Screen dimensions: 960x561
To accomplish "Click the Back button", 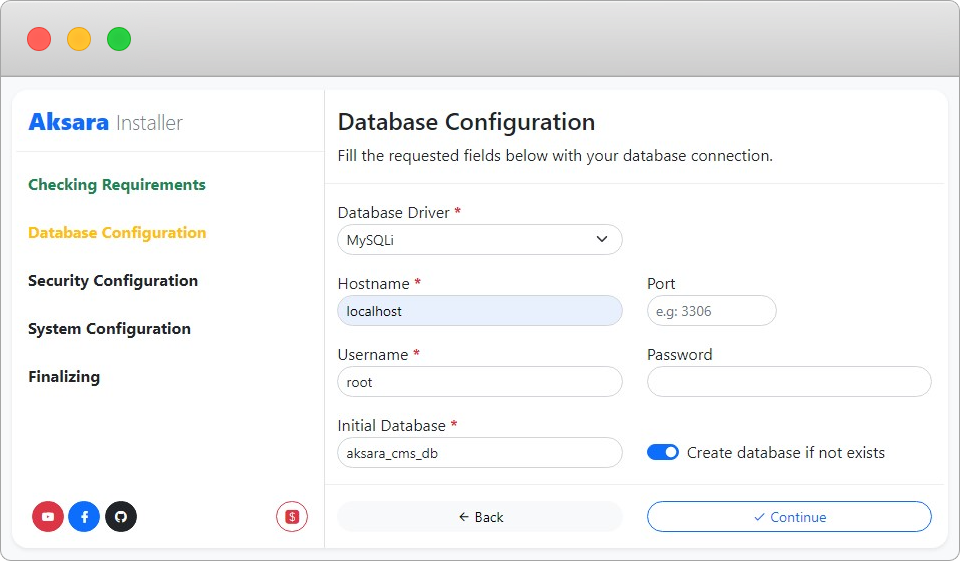I will click(x=479, y=517).
